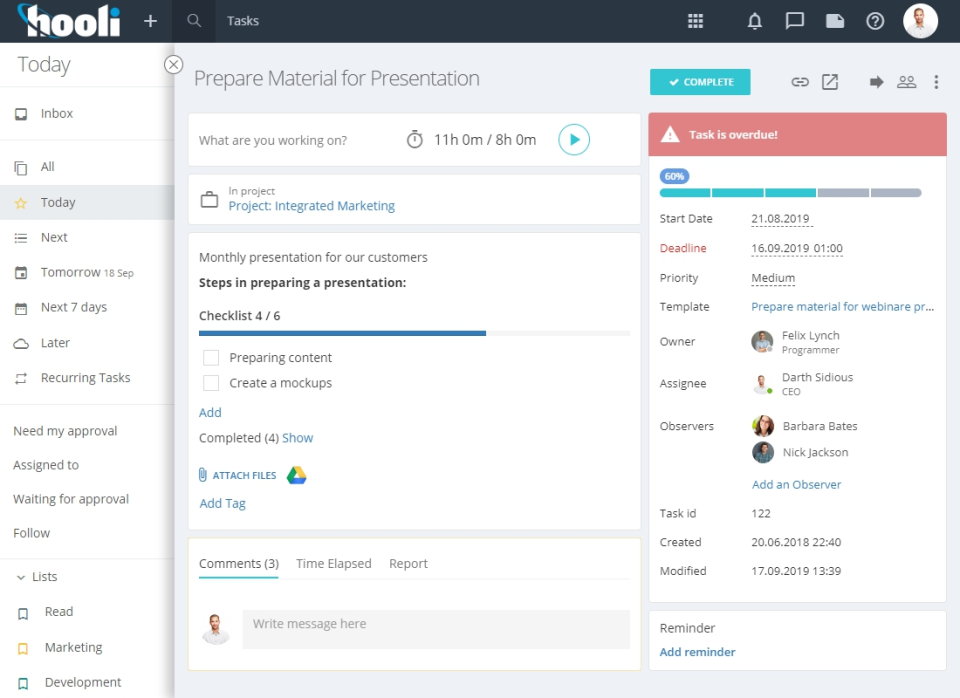Open the three-dot more options menu
Viewport: 960px width, 698px height.
pos(936,82)
